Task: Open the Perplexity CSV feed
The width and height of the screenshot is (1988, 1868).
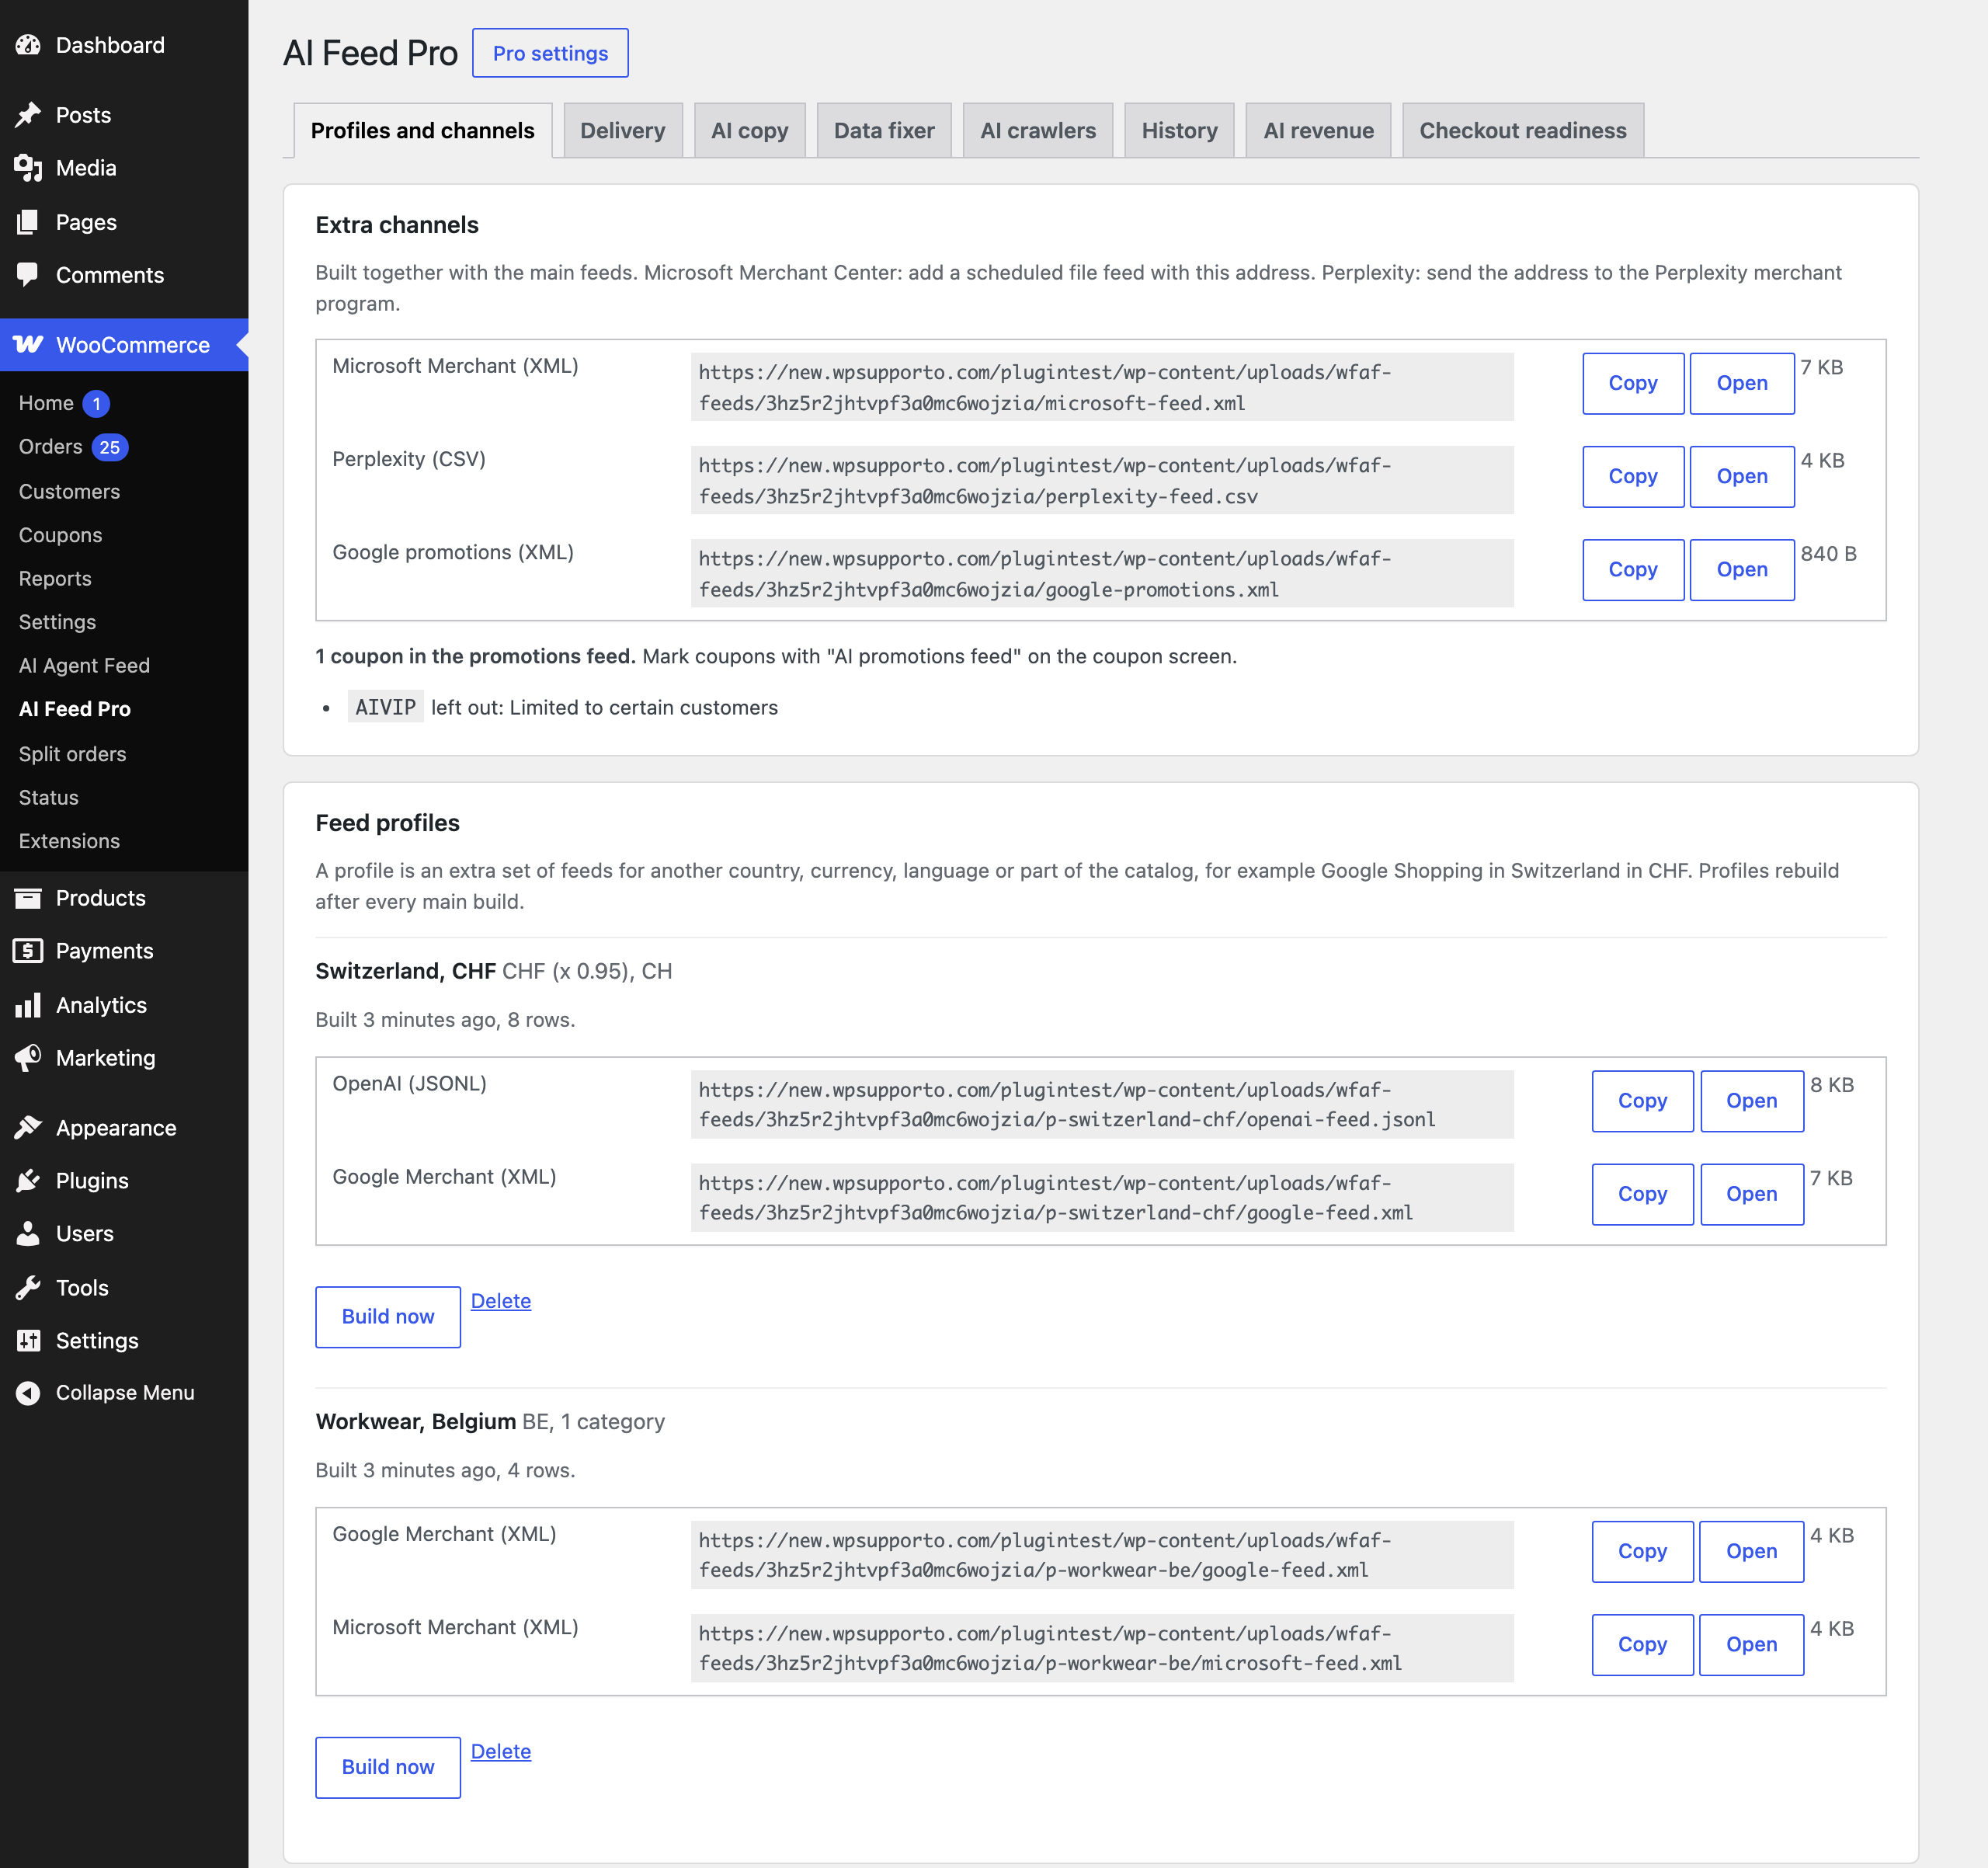Action: 1741,476
